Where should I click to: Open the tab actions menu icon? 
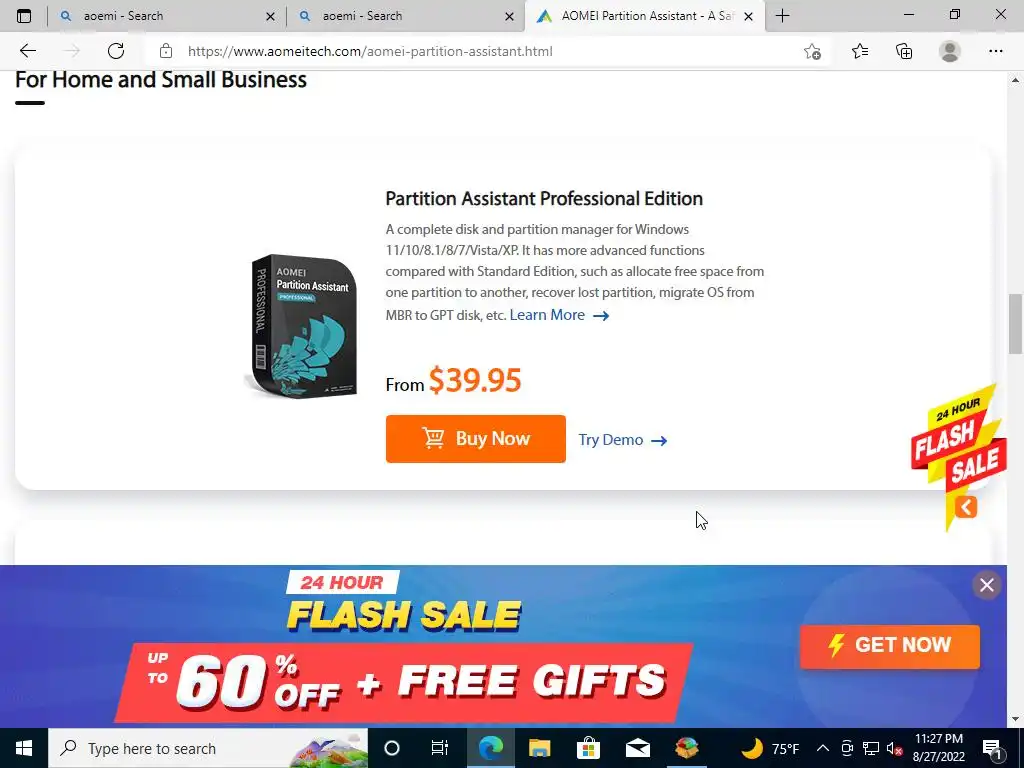[24, 16]
